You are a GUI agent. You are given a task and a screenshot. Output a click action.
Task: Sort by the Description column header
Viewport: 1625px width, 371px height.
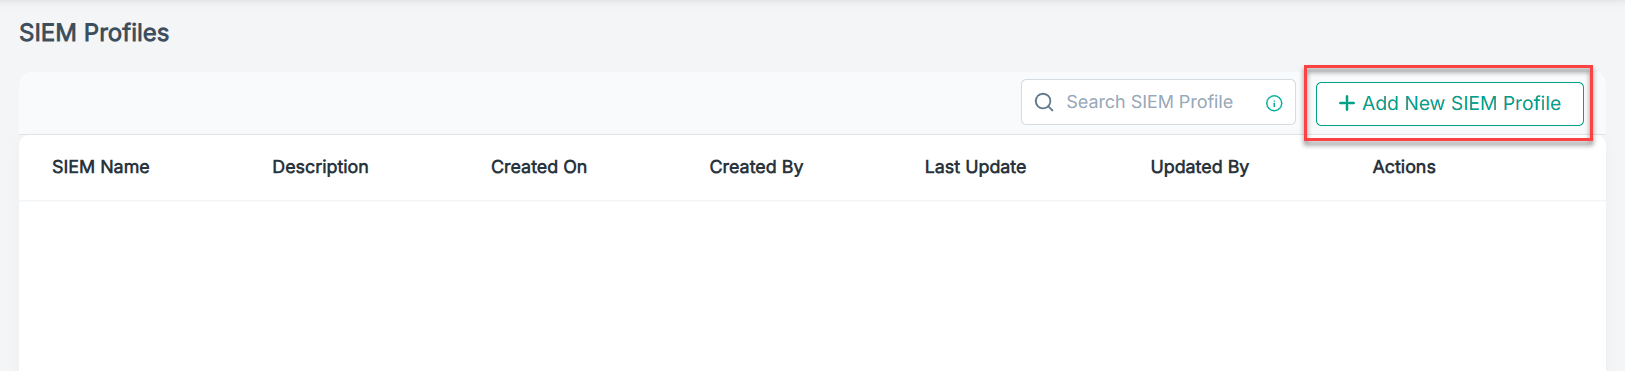[x=320, y=167]
